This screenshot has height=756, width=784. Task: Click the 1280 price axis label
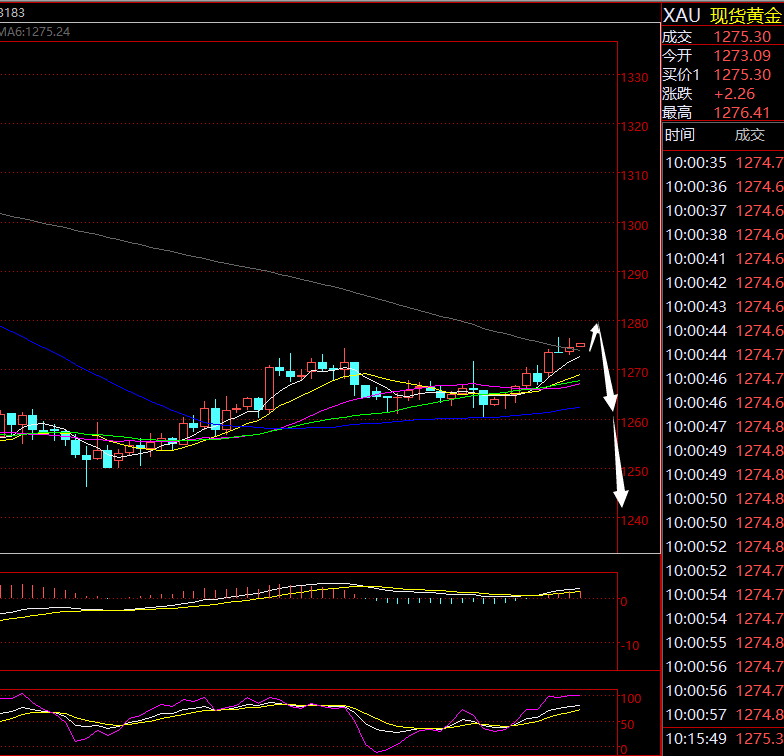click(634, 324)
